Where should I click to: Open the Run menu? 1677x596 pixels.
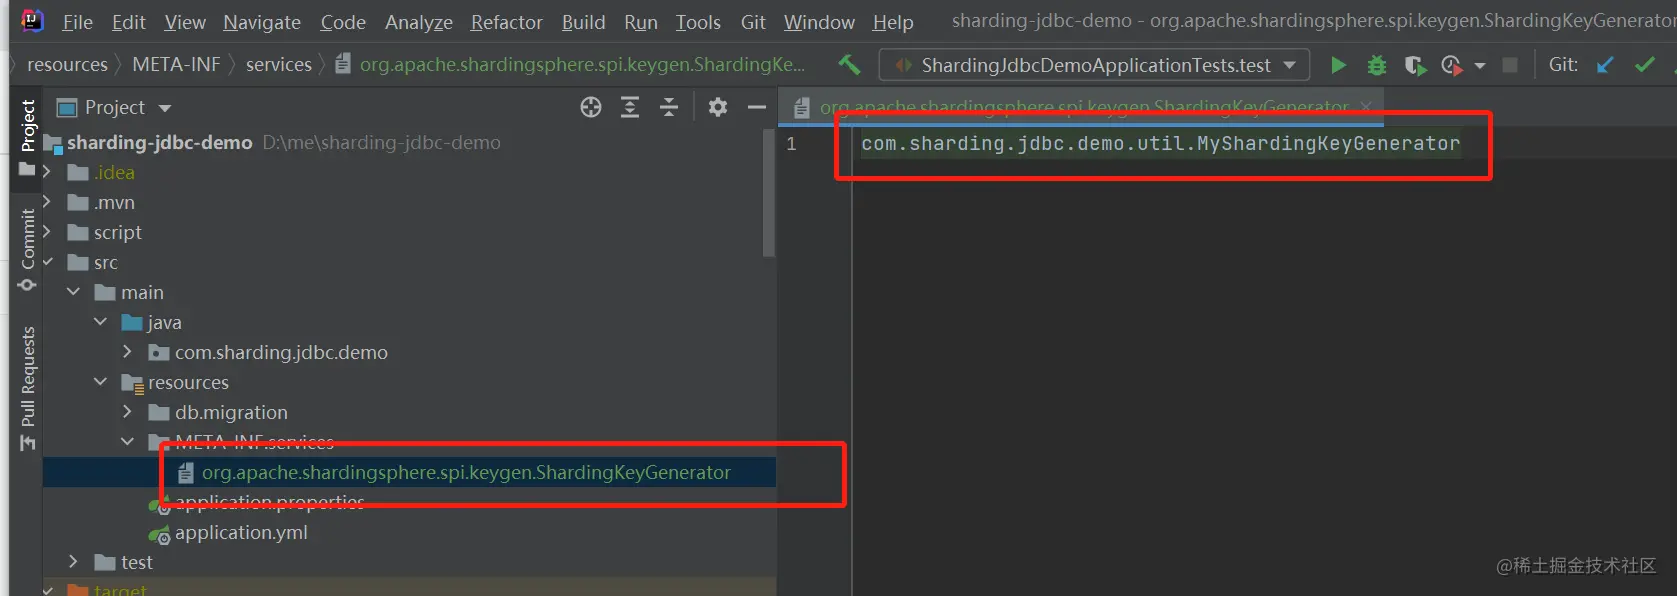pos(641,22)
